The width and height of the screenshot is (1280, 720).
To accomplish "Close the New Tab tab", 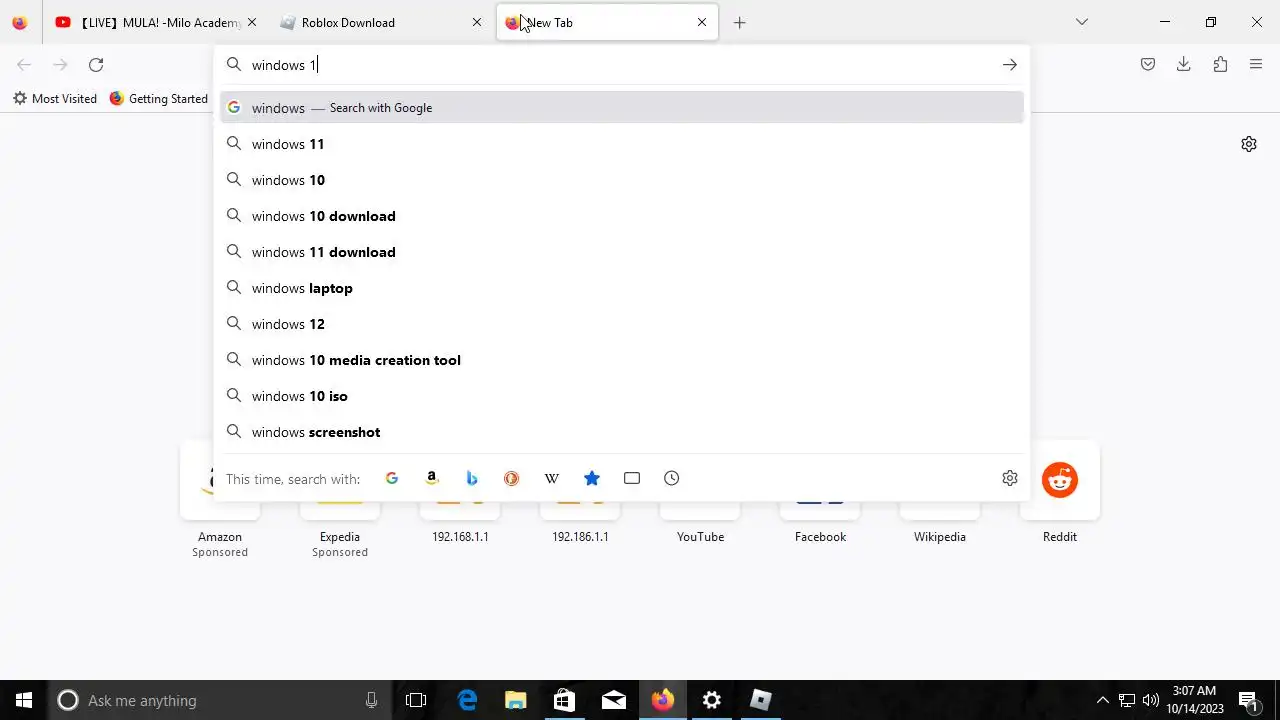I will click(702, 22).
